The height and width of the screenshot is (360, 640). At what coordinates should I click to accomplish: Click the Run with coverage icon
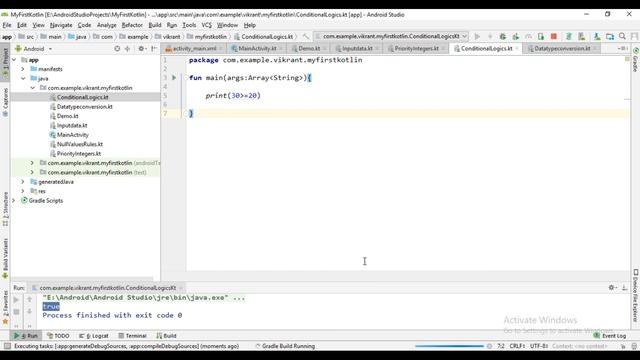[x=516, y=36]
